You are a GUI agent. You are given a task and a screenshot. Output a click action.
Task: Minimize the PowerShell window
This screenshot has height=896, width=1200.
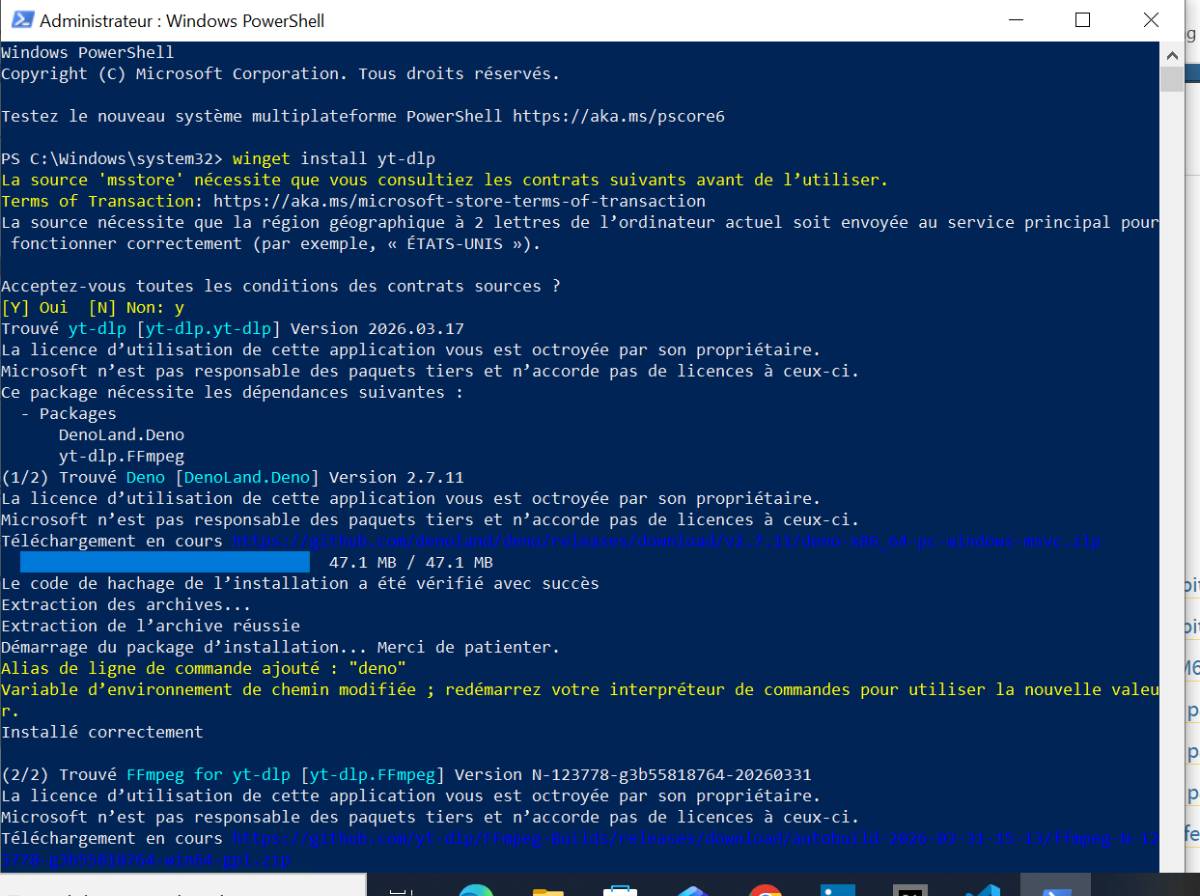coord(1016,20)
